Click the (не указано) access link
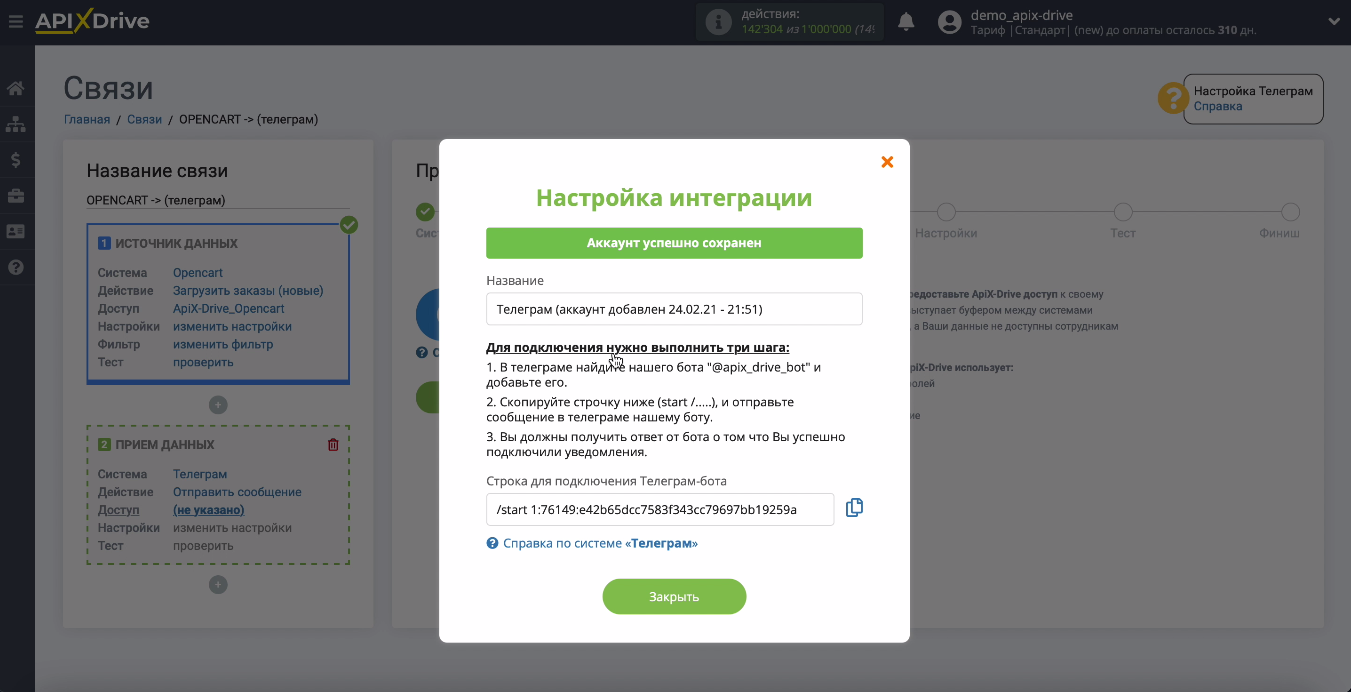Screen dimensions: 1351x692 (209, 510)
